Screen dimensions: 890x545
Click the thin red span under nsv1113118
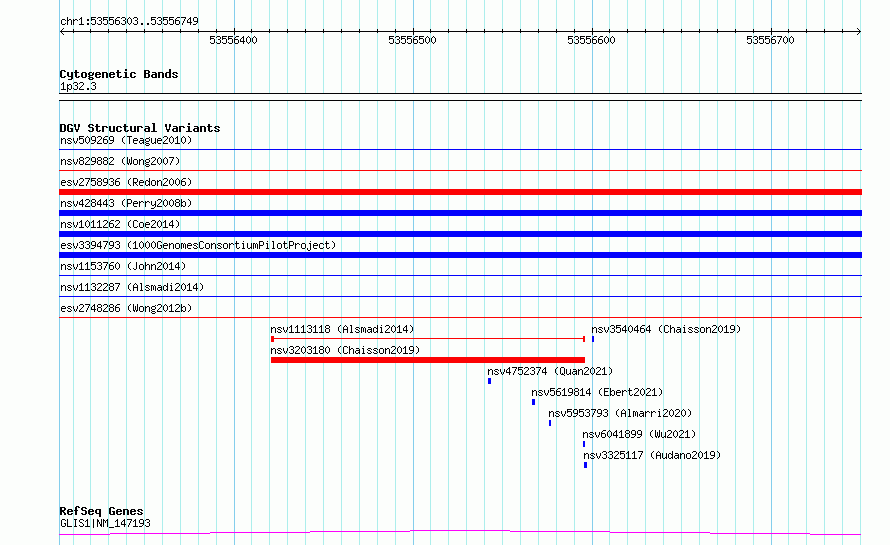(x=428, y=339)
